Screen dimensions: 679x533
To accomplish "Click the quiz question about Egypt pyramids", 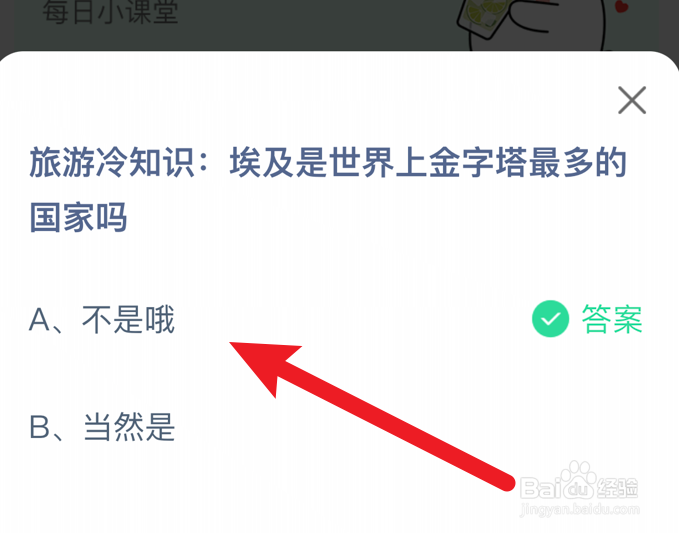I will pos(328,190).
